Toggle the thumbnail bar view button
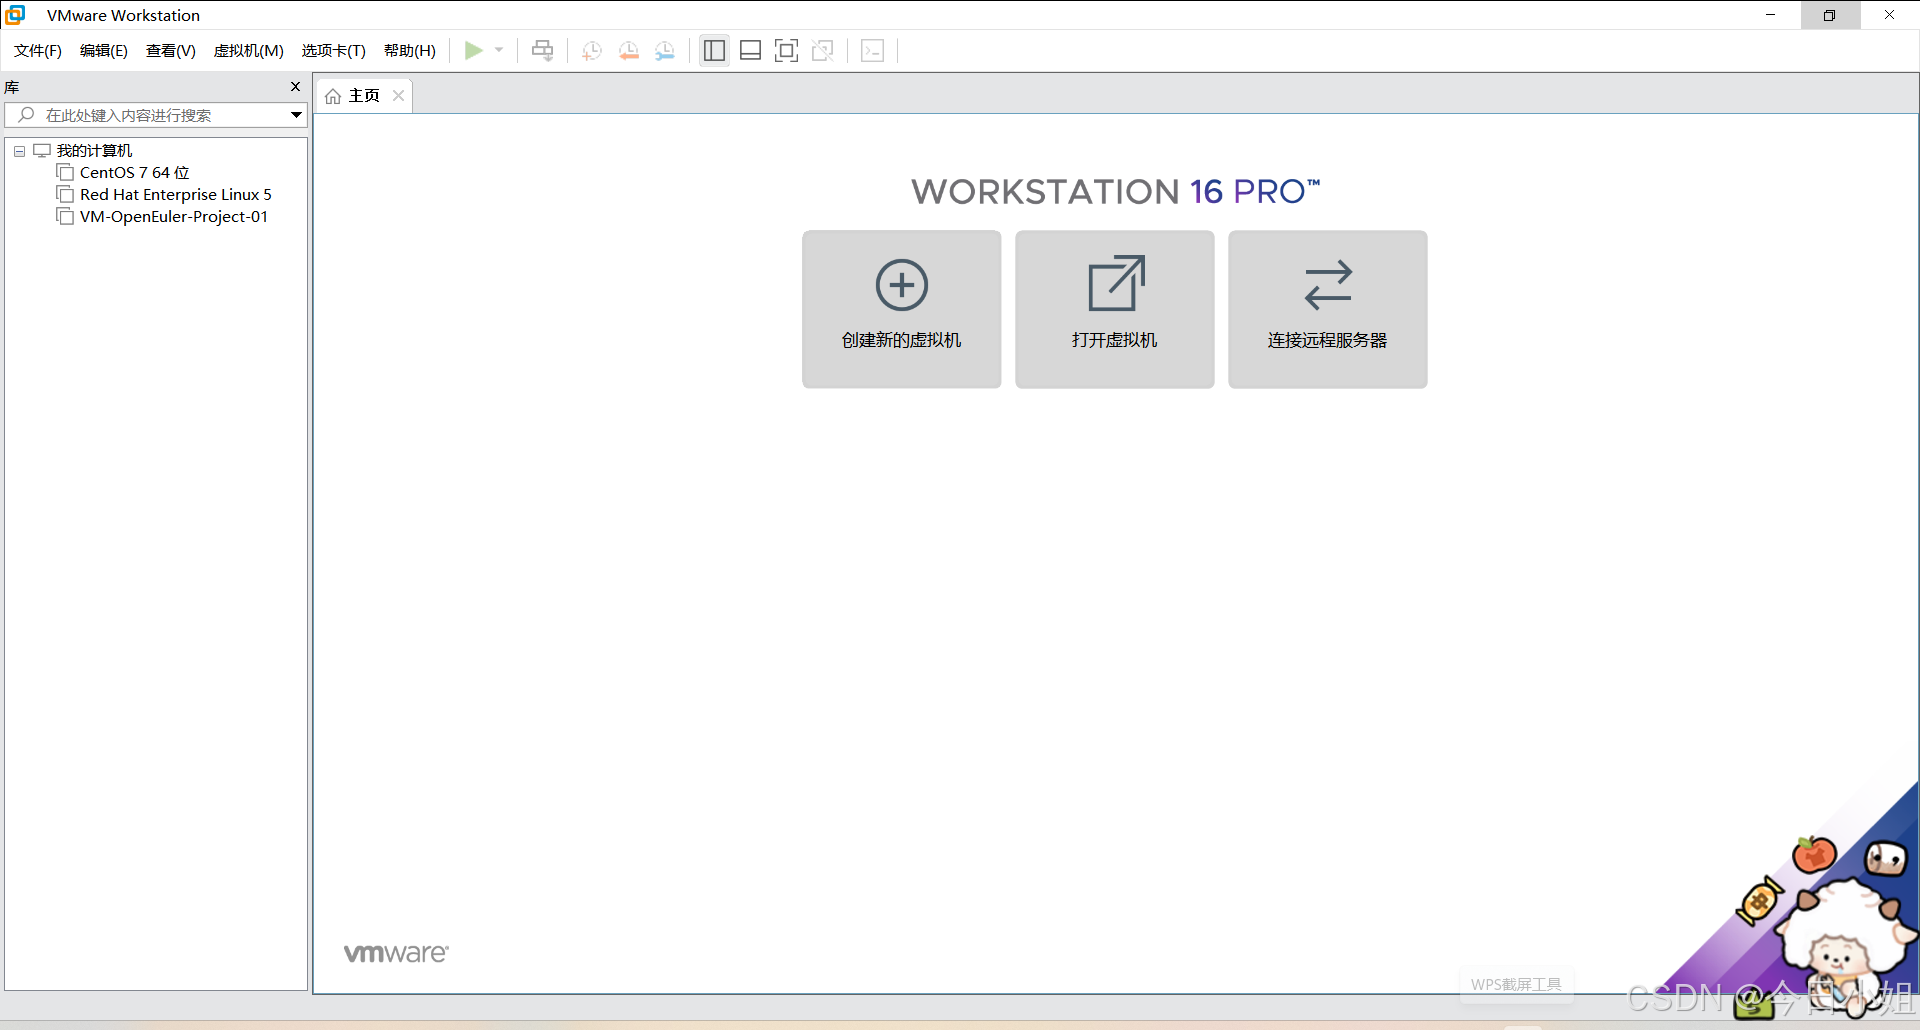Image resolution: width=1920 pixels, height=1030 pixels. click(750, 50)
